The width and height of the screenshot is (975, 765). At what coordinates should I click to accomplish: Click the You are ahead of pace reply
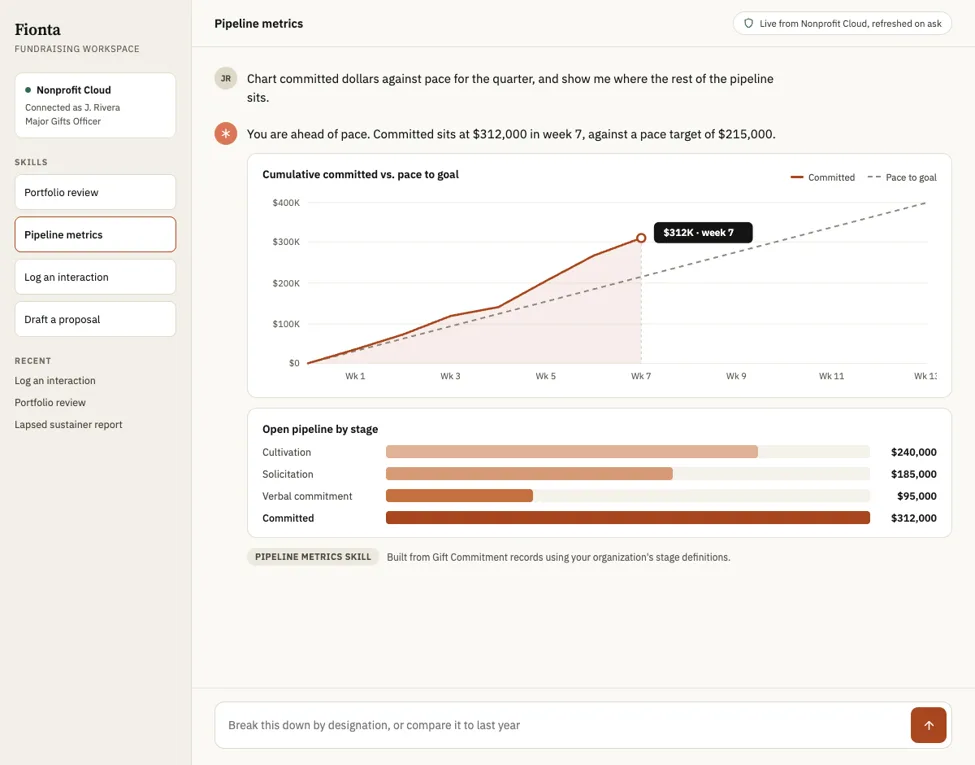pyautogui.click(x=511, y=134)
